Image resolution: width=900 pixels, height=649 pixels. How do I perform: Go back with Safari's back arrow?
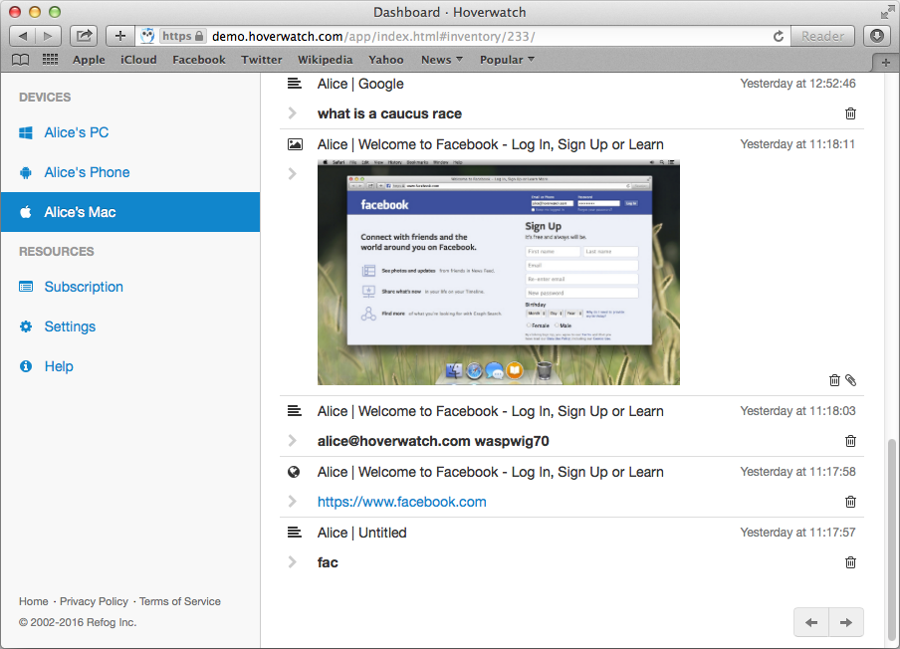(x=23, y=36)
